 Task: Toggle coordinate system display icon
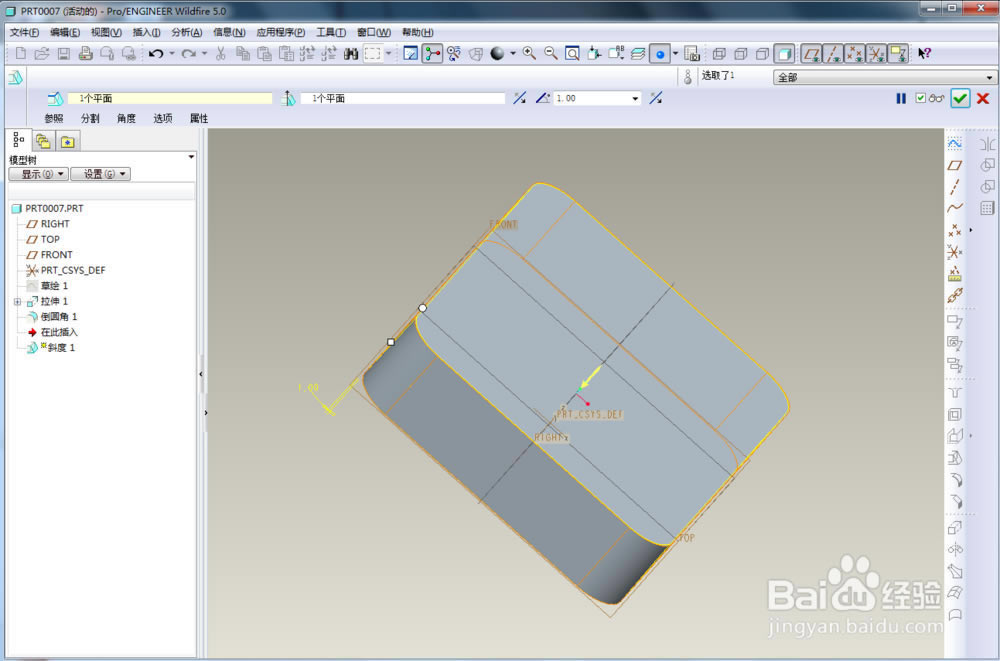click(x=876, y=54)
